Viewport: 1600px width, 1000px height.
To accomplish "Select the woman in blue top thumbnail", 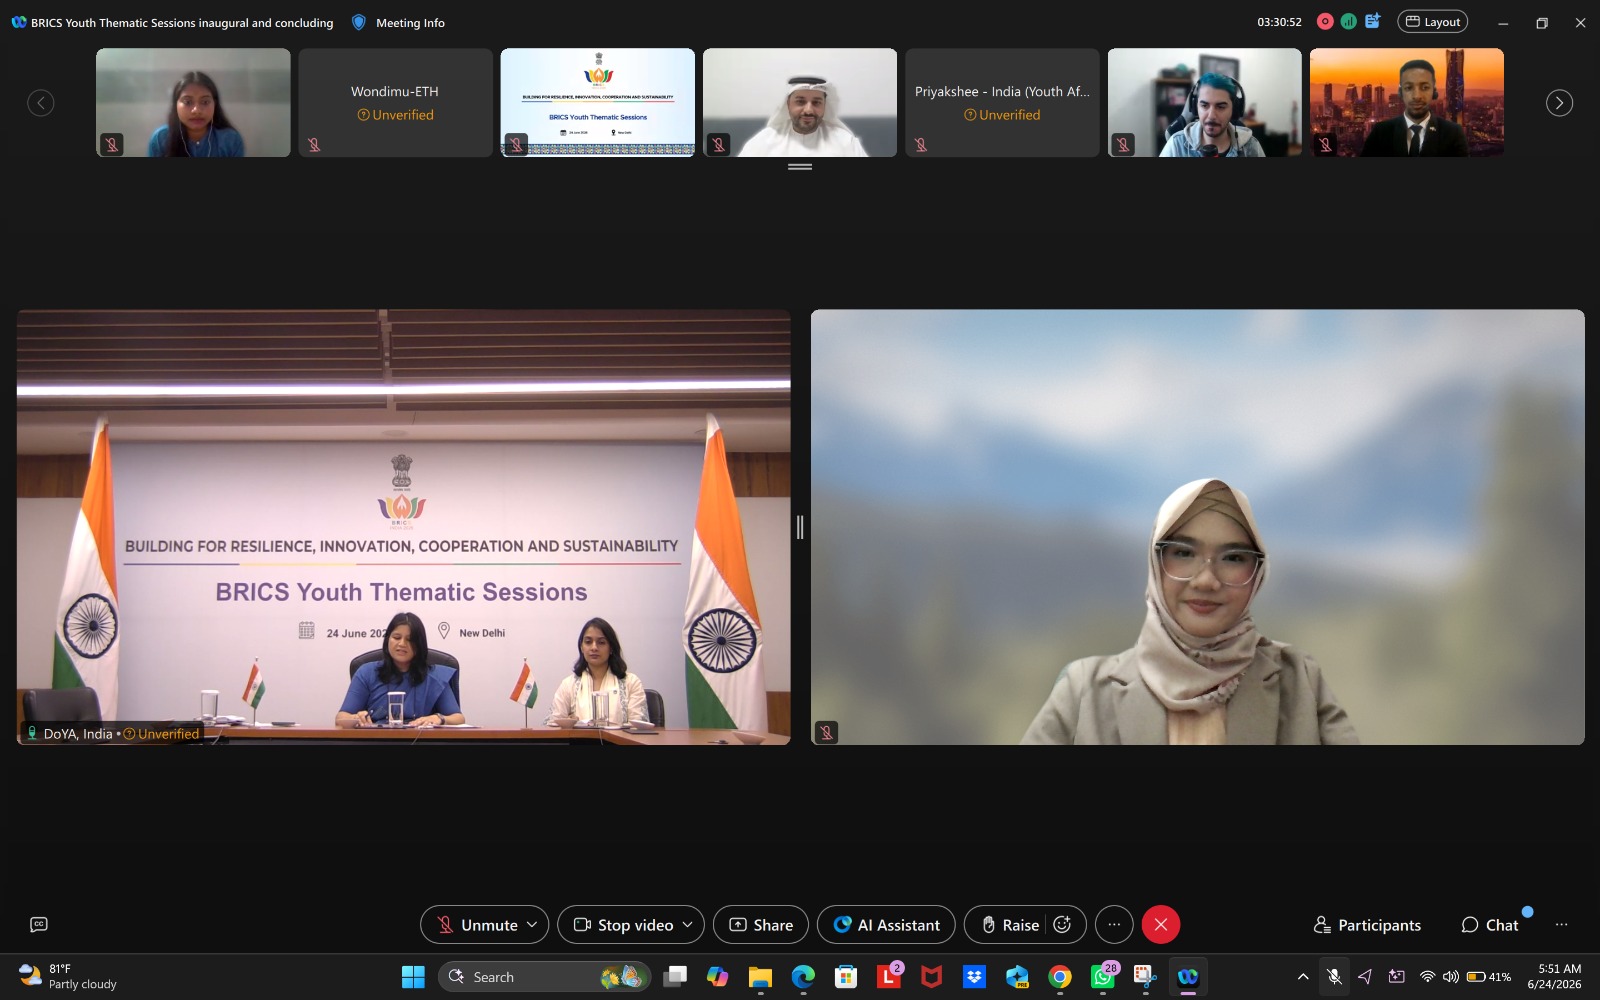I will point(193,103).
